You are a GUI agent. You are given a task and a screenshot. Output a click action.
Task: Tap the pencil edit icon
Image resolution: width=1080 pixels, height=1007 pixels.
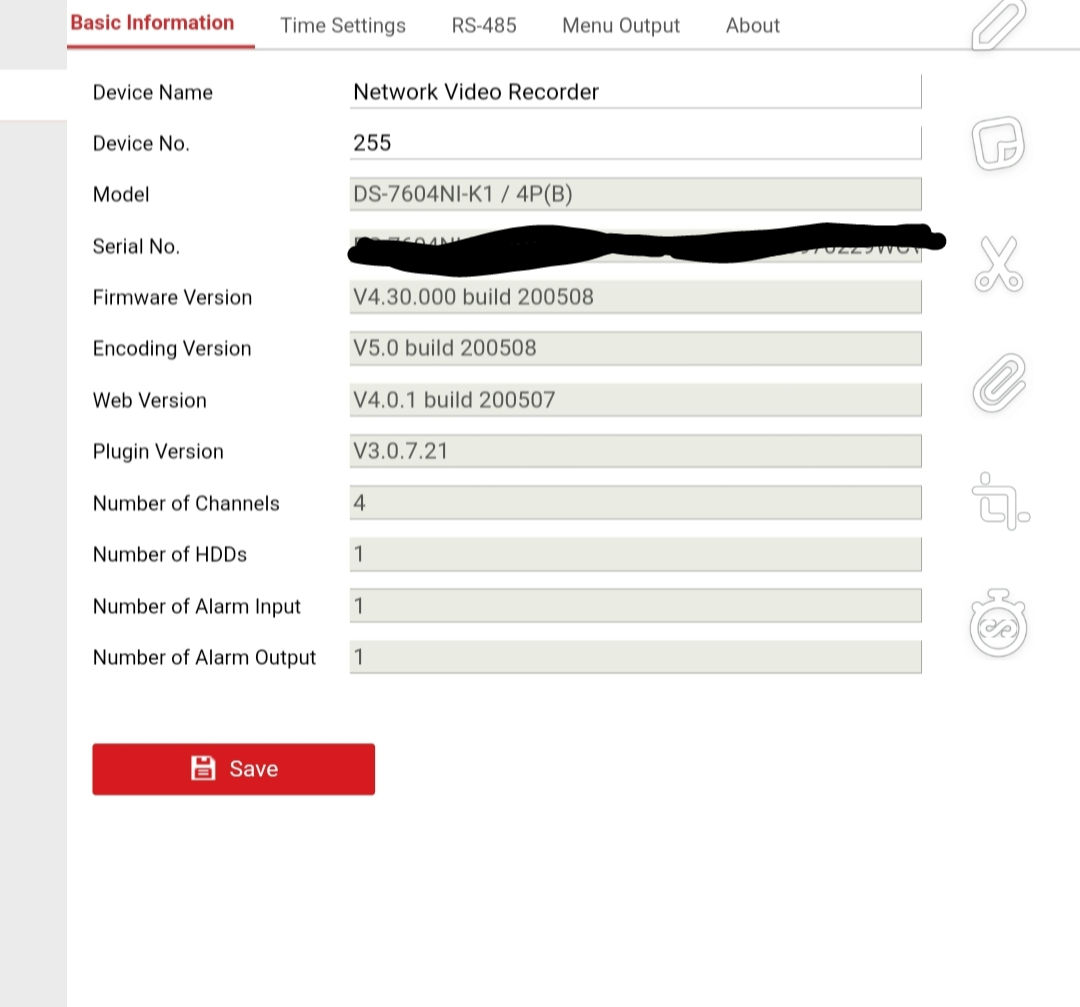coord(998,25)
